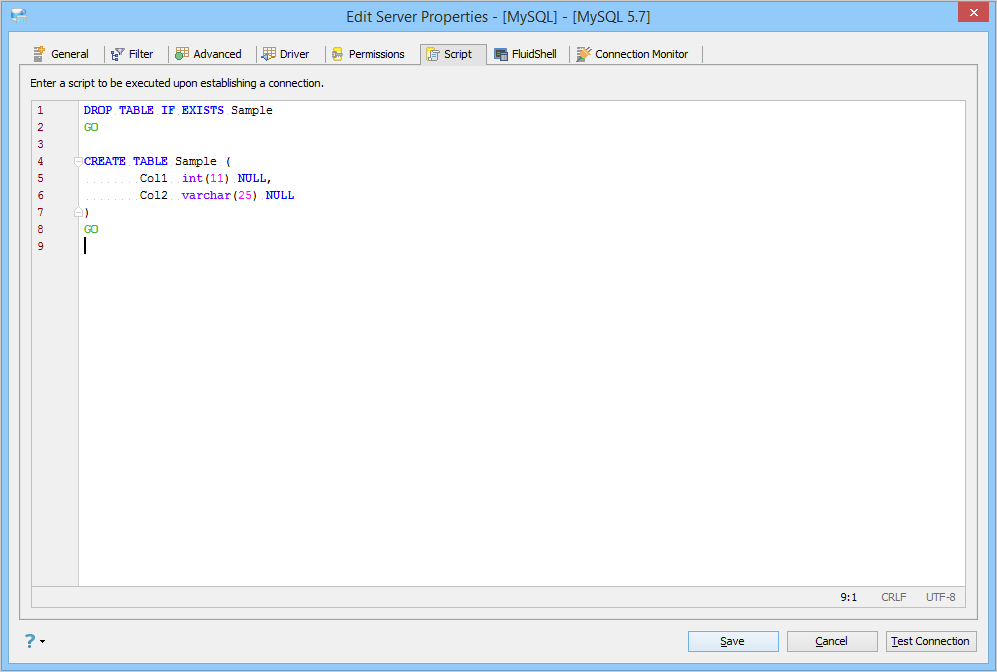Click the NULL keyword on line 6
Screen dimensions: 997x672
pos(280,195)
